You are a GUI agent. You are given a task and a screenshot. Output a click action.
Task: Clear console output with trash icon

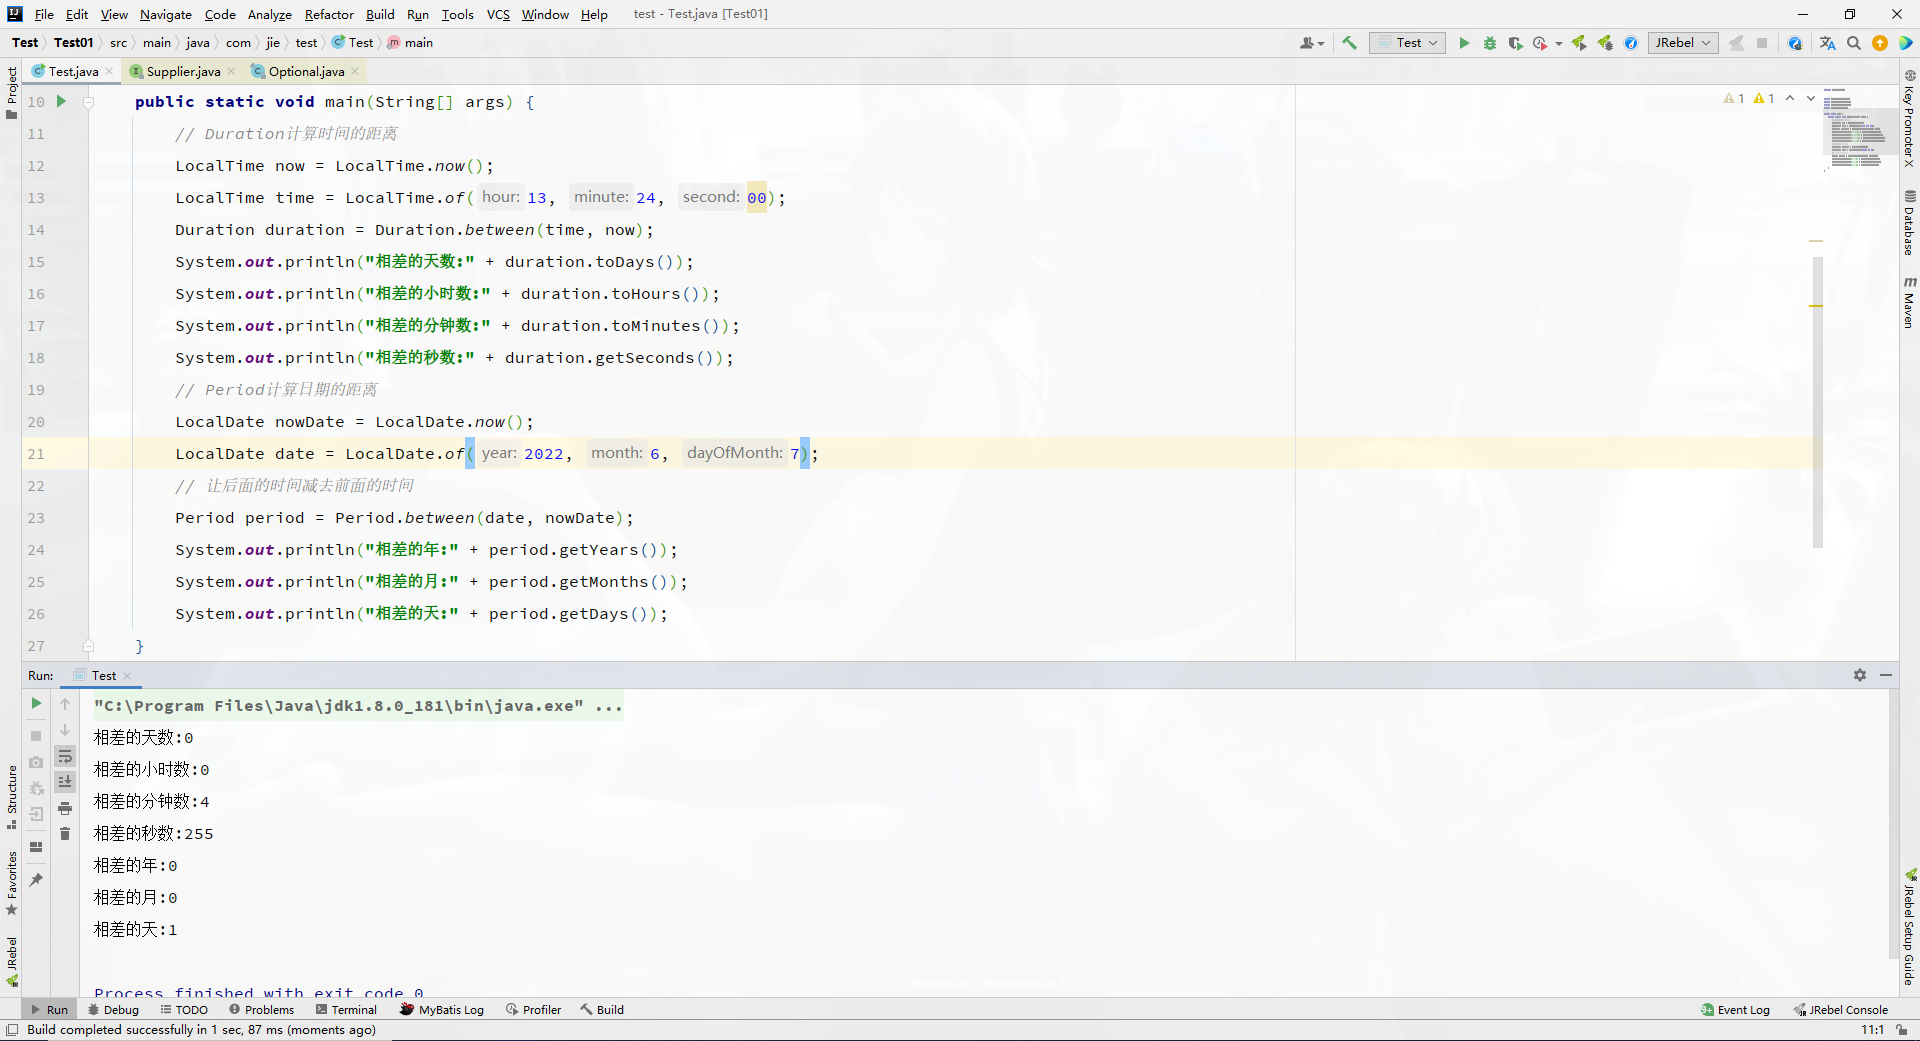point(65,834)
